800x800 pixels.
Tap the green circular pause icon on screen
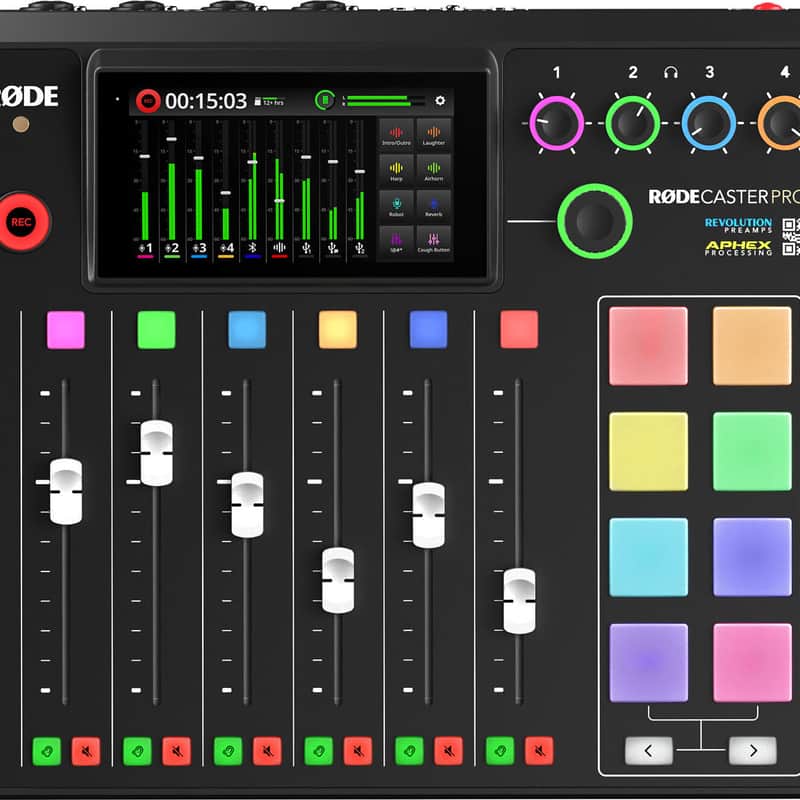pyautogui.click(x=324, y=100)
